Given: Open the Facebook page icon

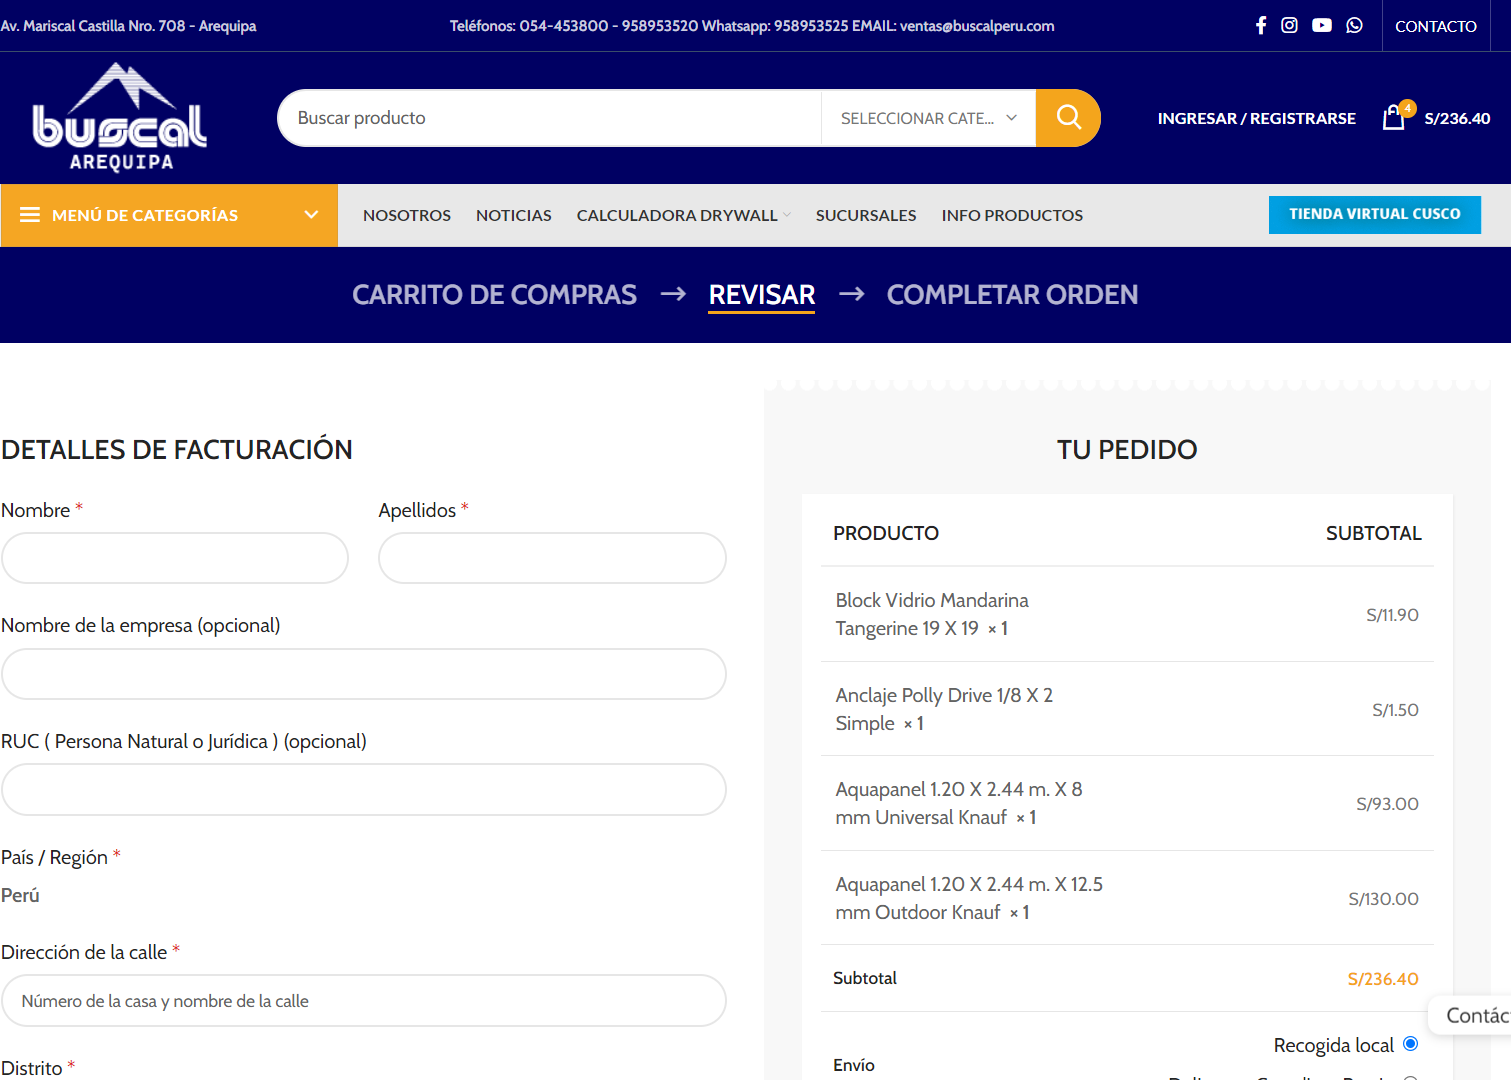Looking at the screenshot, I should [x=1261, y=25].
